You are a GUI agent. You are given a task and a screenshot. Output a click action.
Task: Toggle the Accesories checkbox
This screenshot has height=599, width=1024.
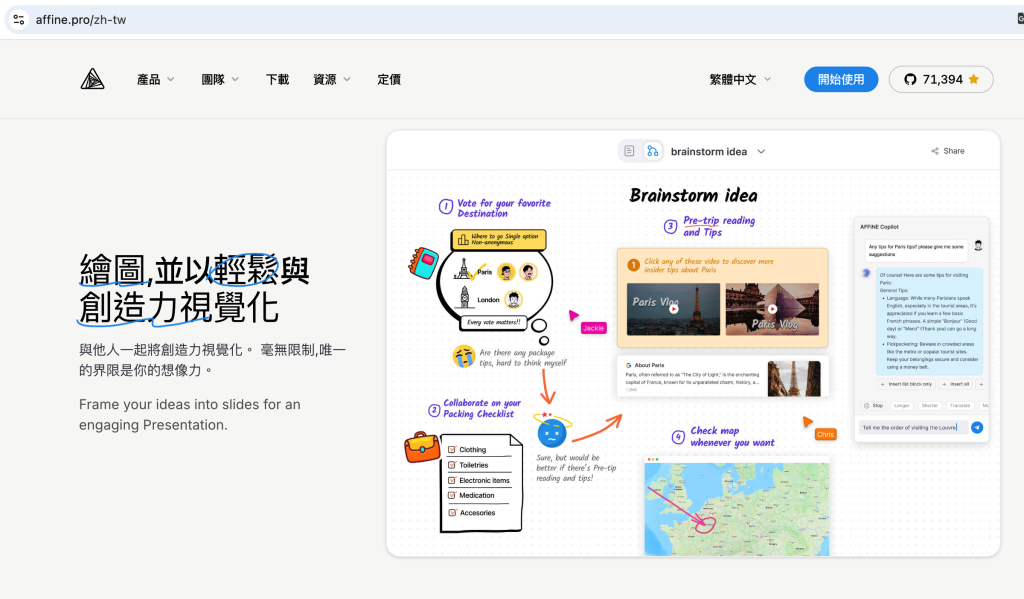point(452,513)
